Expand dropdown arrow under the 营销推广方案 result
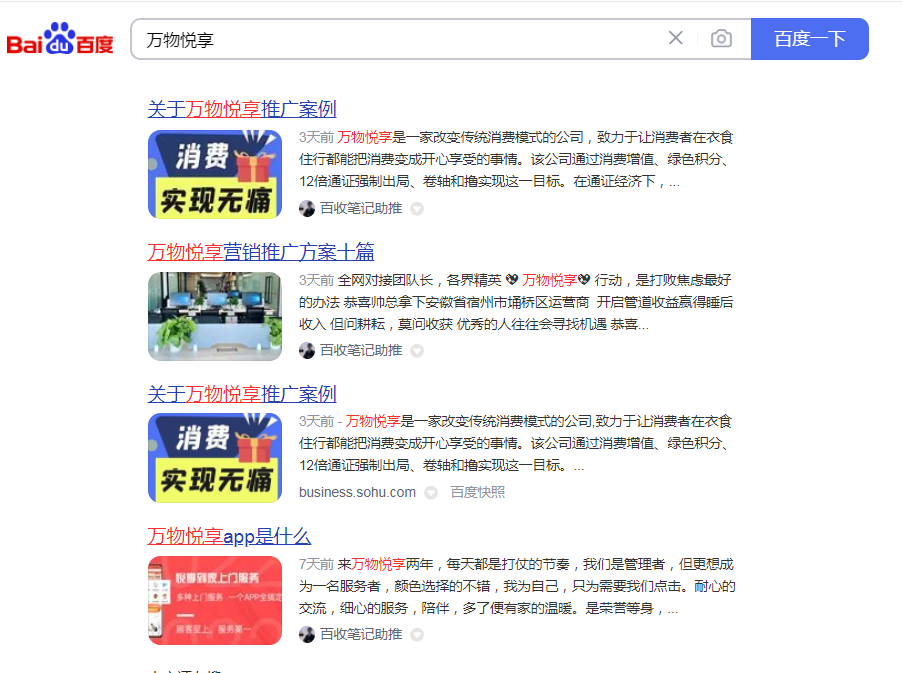 tap(417, 351)
